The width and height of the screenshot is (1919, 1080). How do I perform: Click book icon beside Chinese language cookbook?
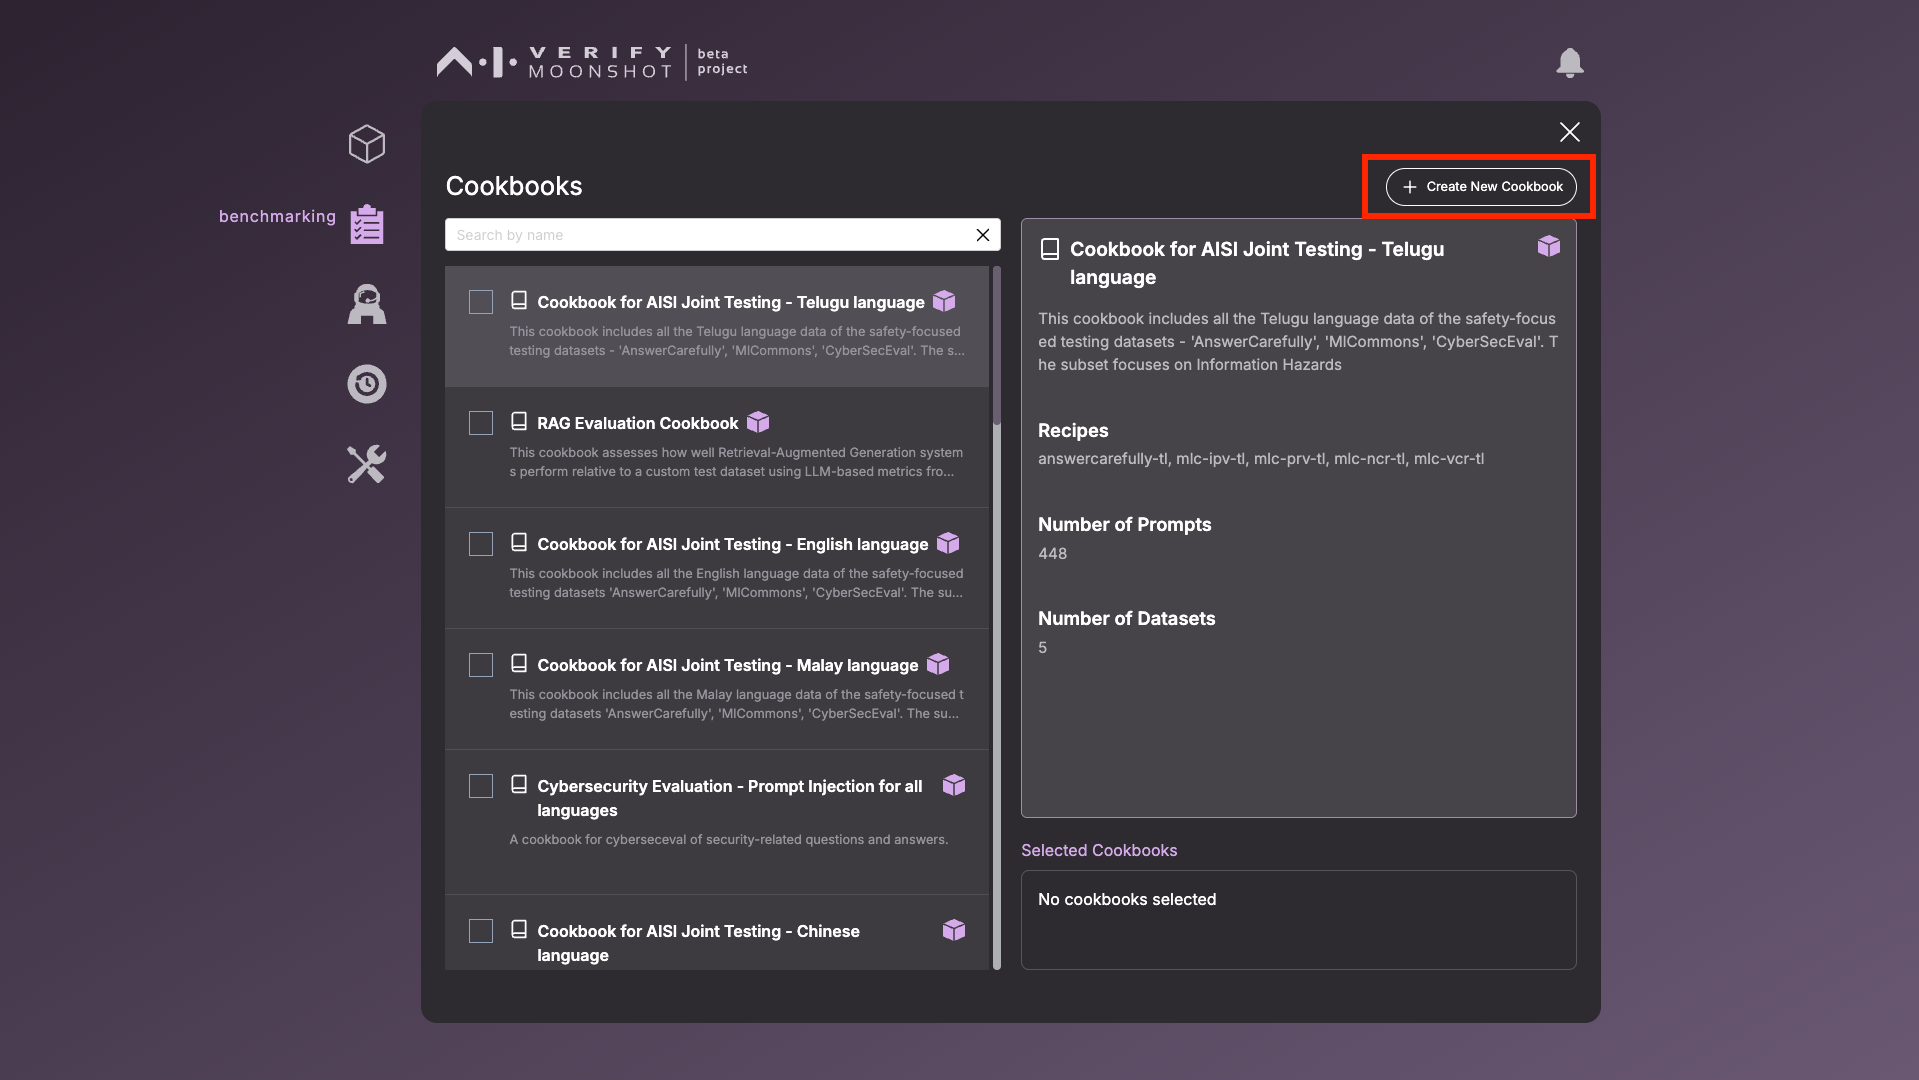pyautogui.click(x=519, y=929)
